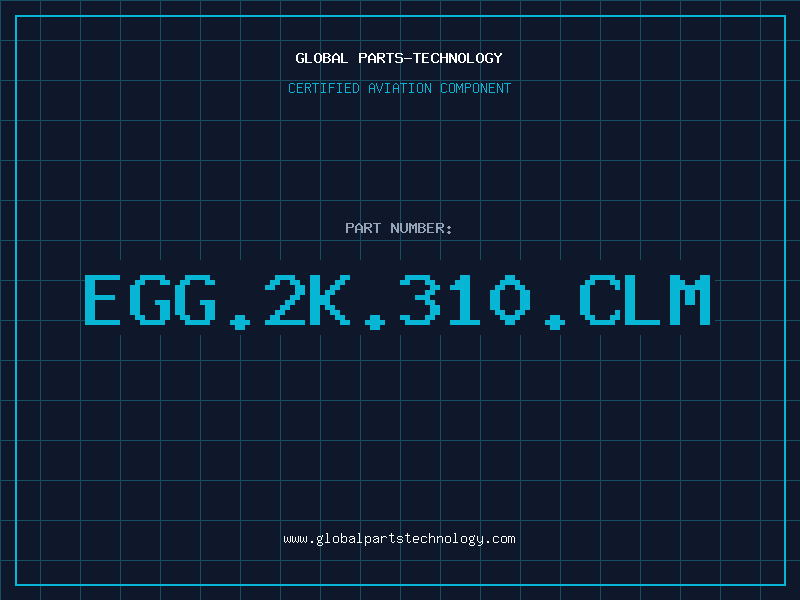Select the CLM segment of part number
800x600 pixels.
pyautogui.click(x=645, y=299)
